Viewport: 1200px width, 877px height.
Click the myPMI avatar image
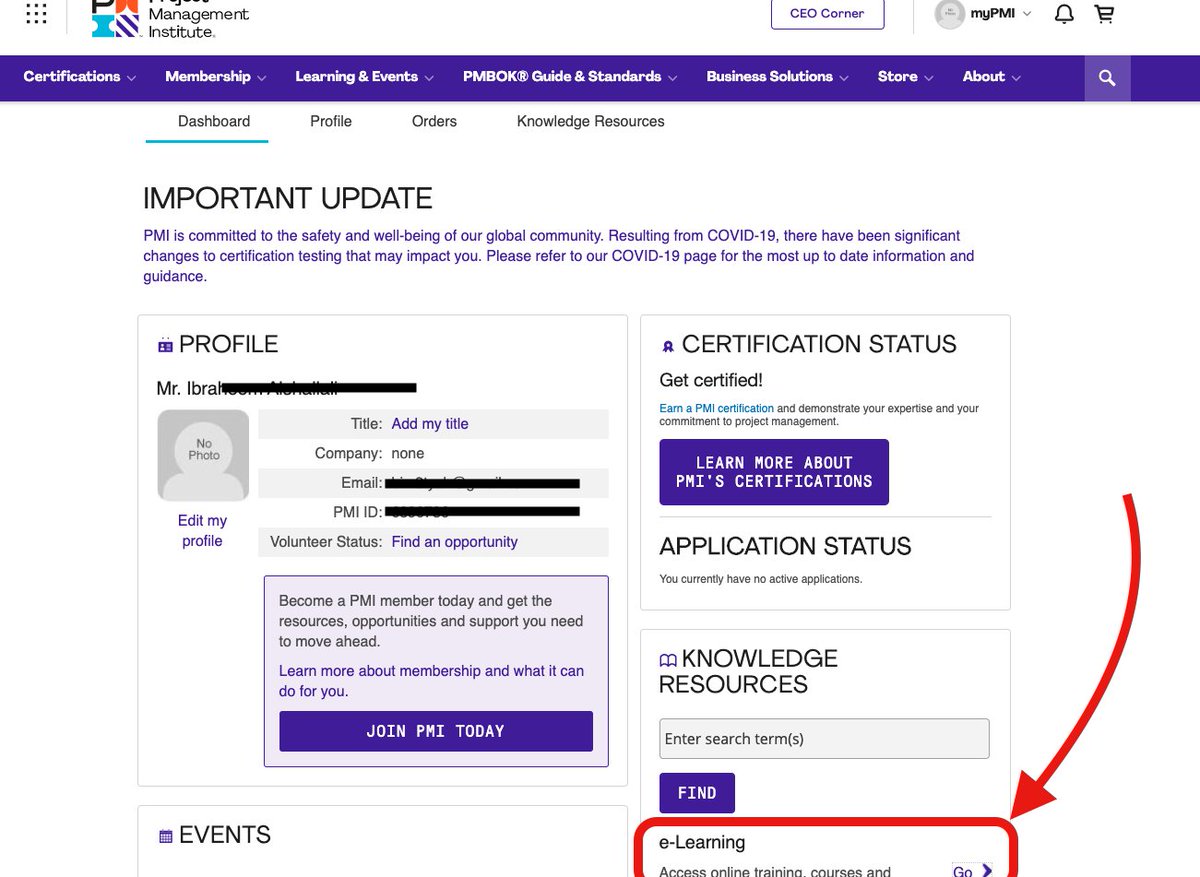click(x=949, y=14)
